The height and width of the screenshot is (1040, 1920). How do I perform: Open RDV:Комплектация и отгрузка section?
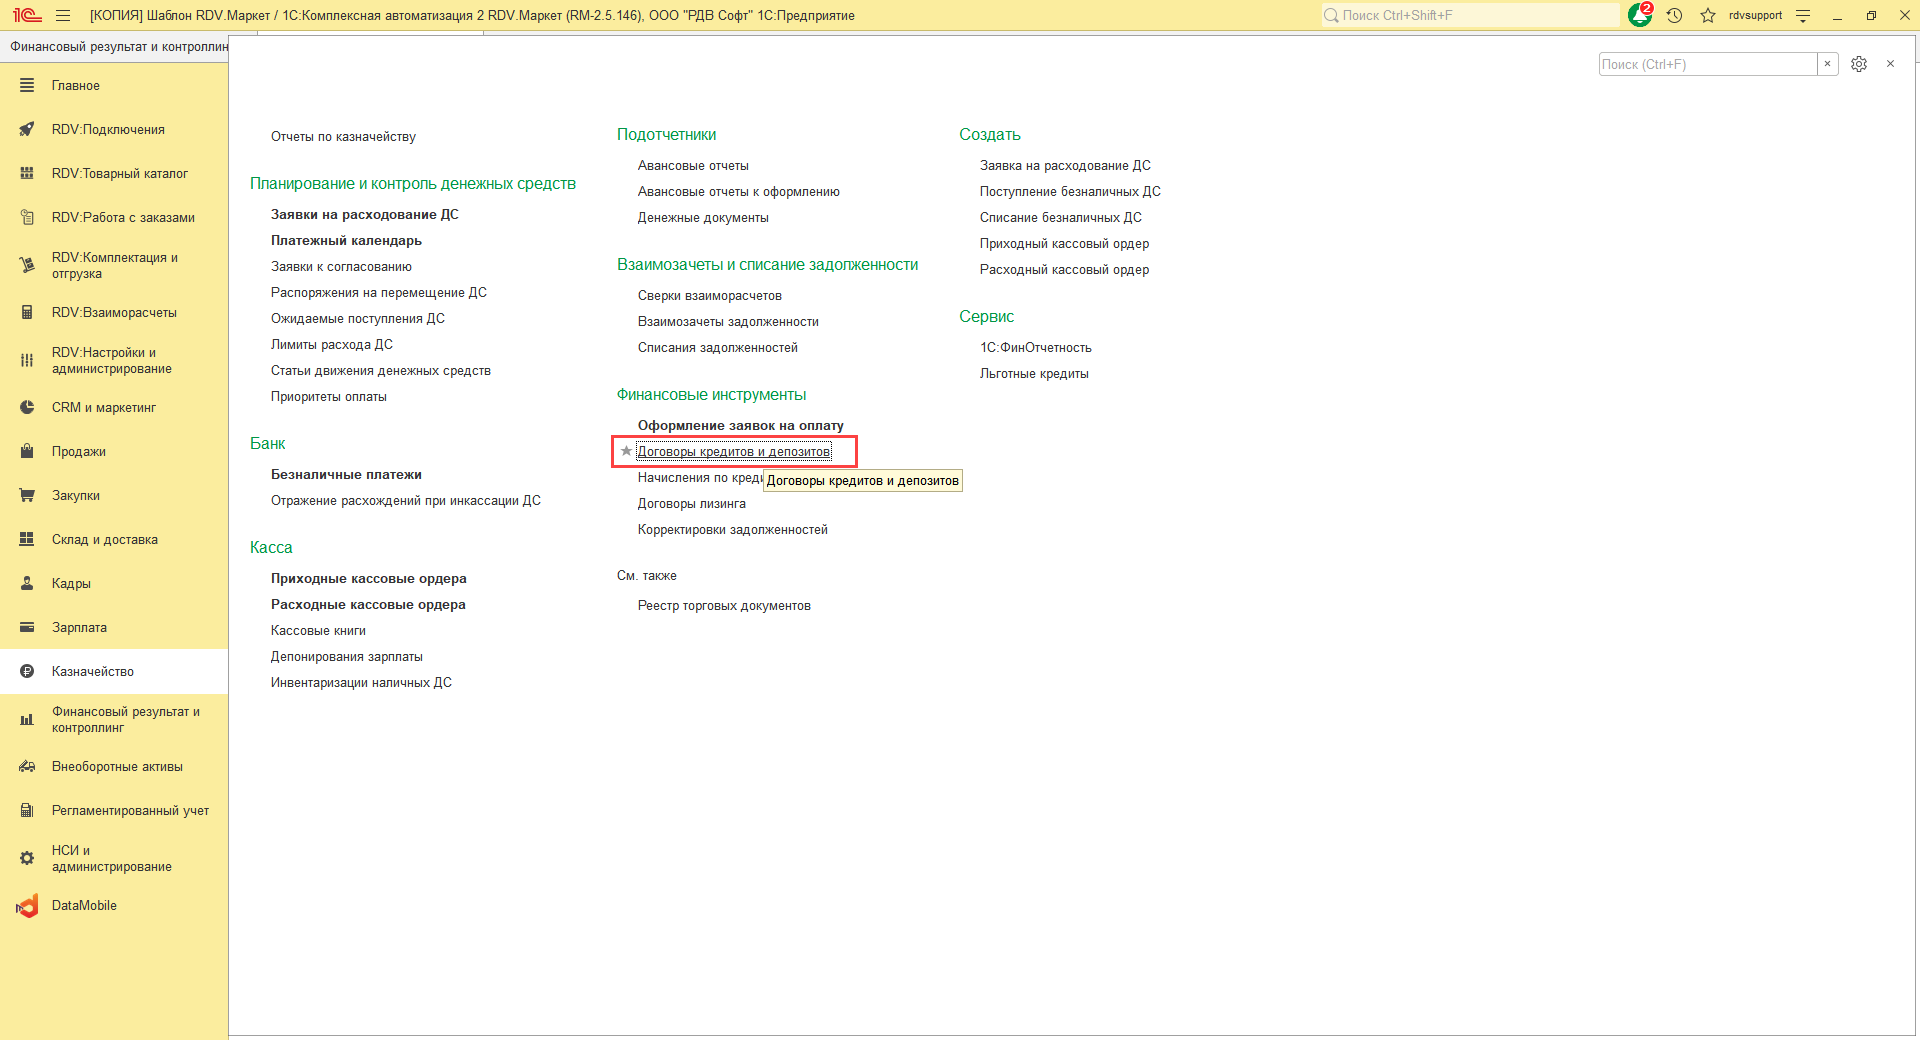[x=114, y=265]
